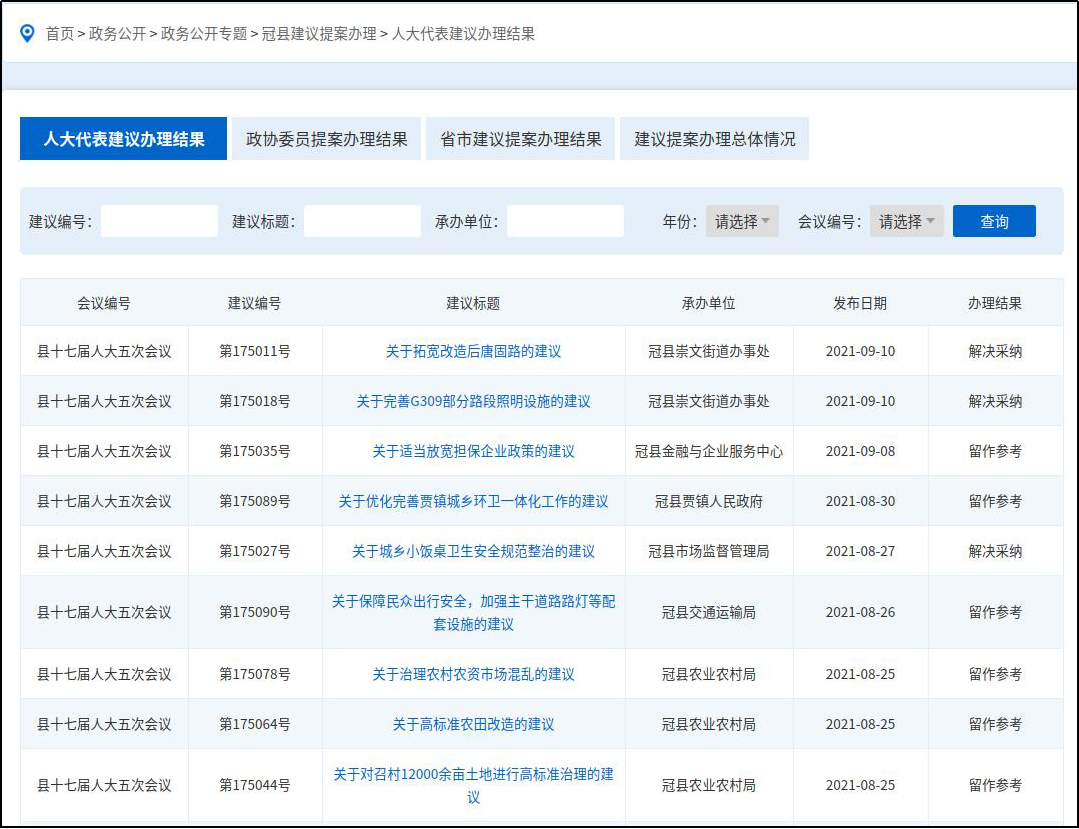Click the 办理结果 column header
Image resolution: width=1079 pixels, height=829 pixels.
click(x=995, y=303)
